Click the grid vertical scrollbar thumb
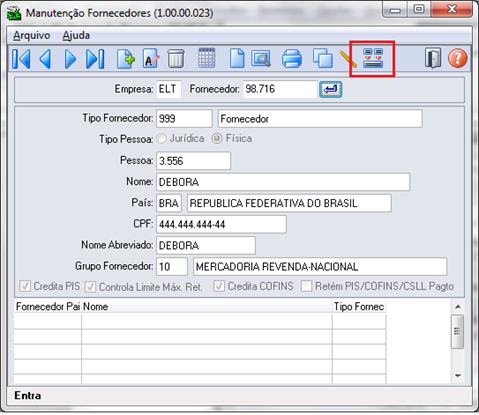The width and height of the screenshot is (479, 415). click(458, 332)
